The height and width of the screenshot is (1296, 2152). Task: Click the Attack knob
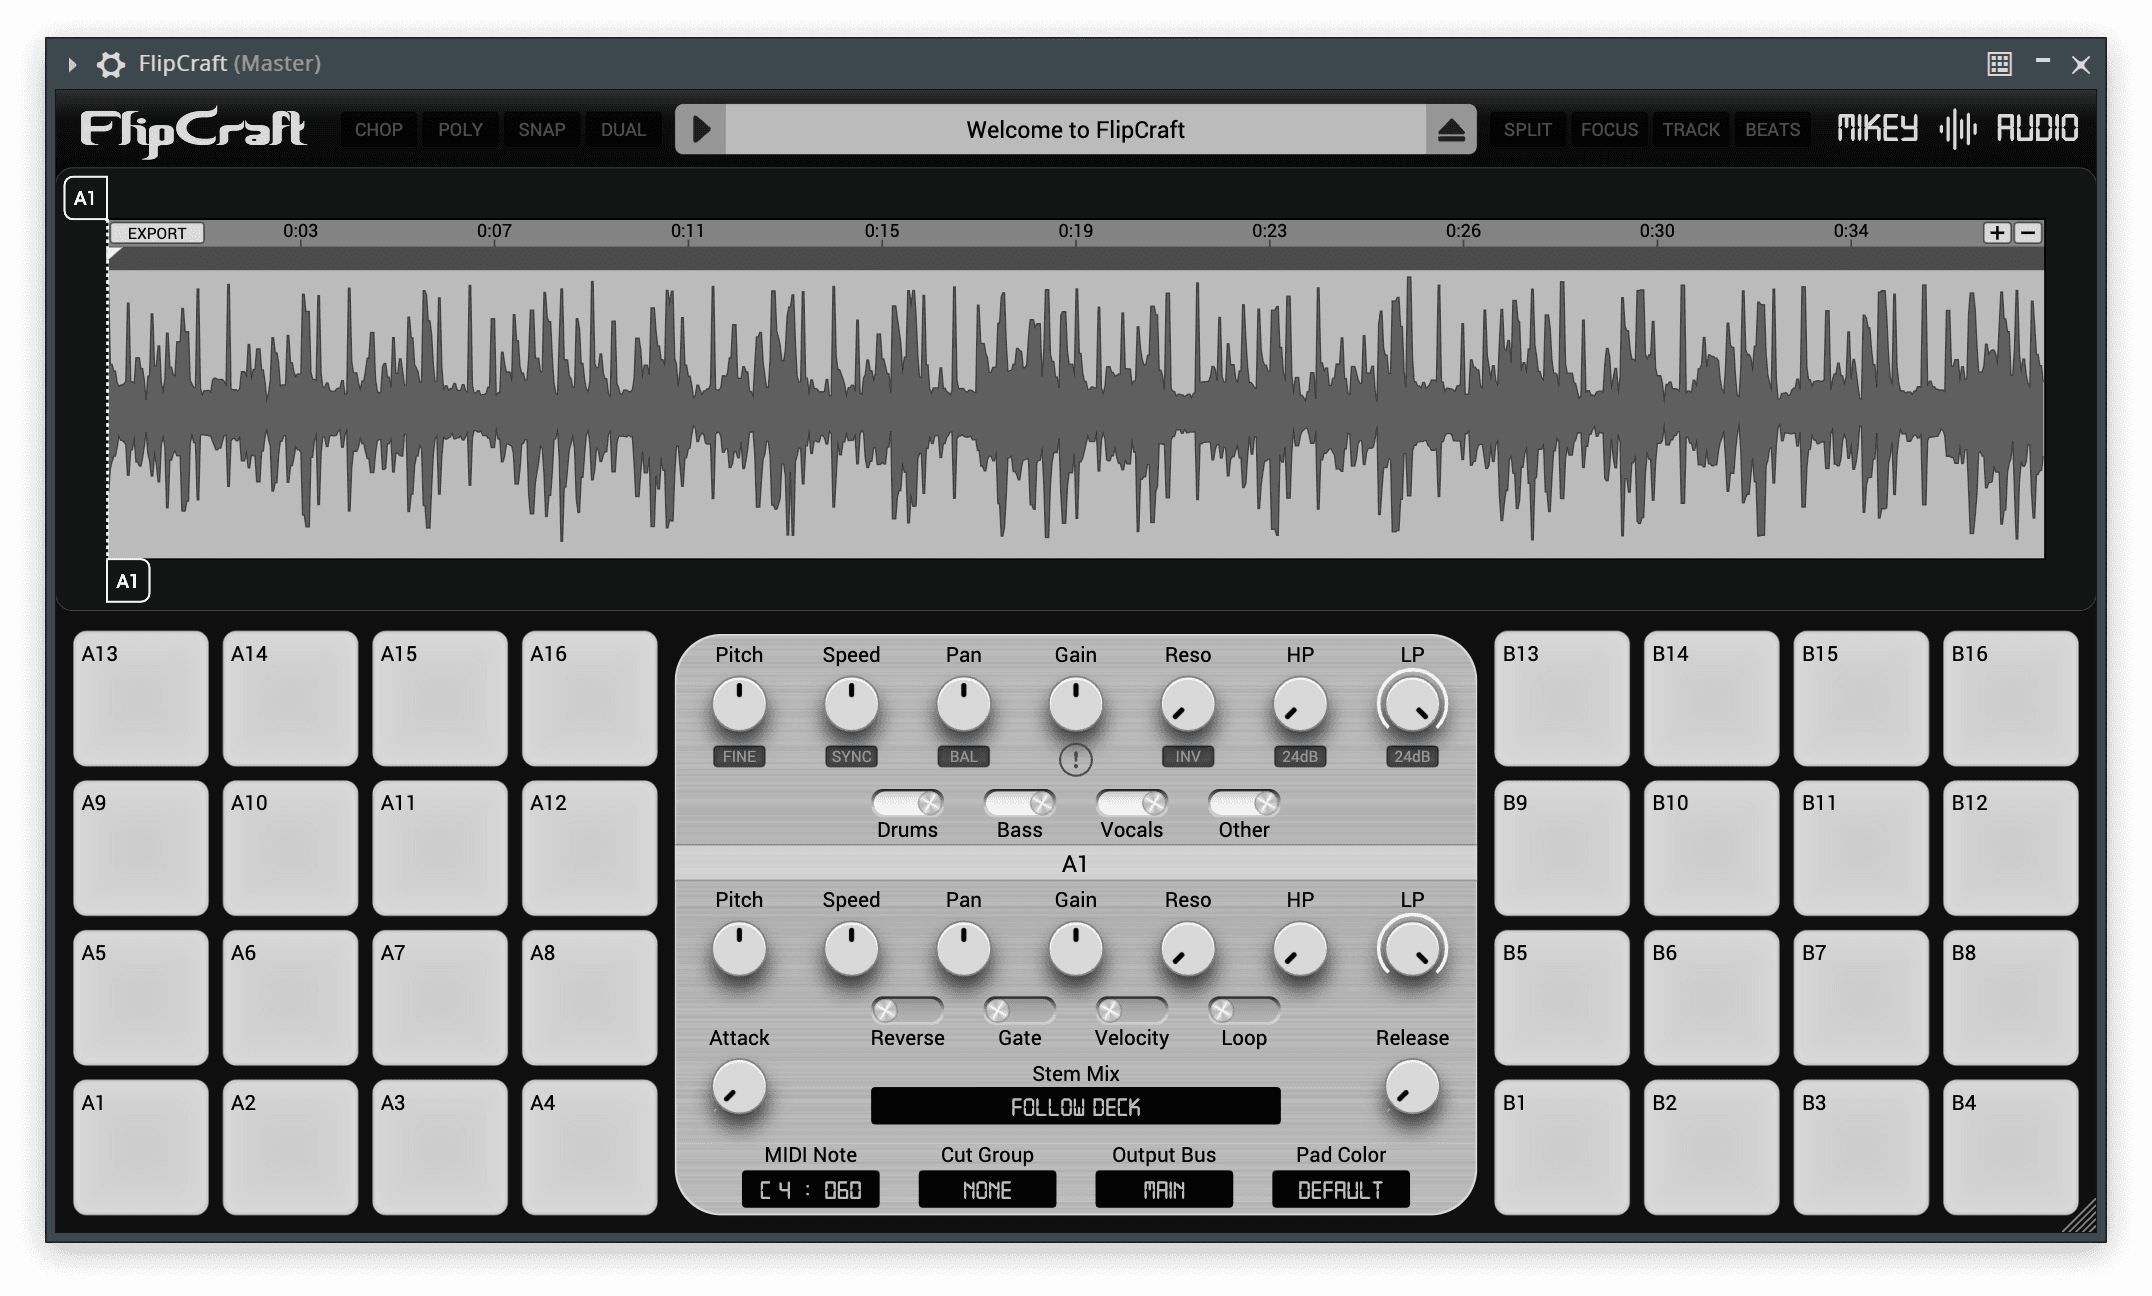(739, 1087)
